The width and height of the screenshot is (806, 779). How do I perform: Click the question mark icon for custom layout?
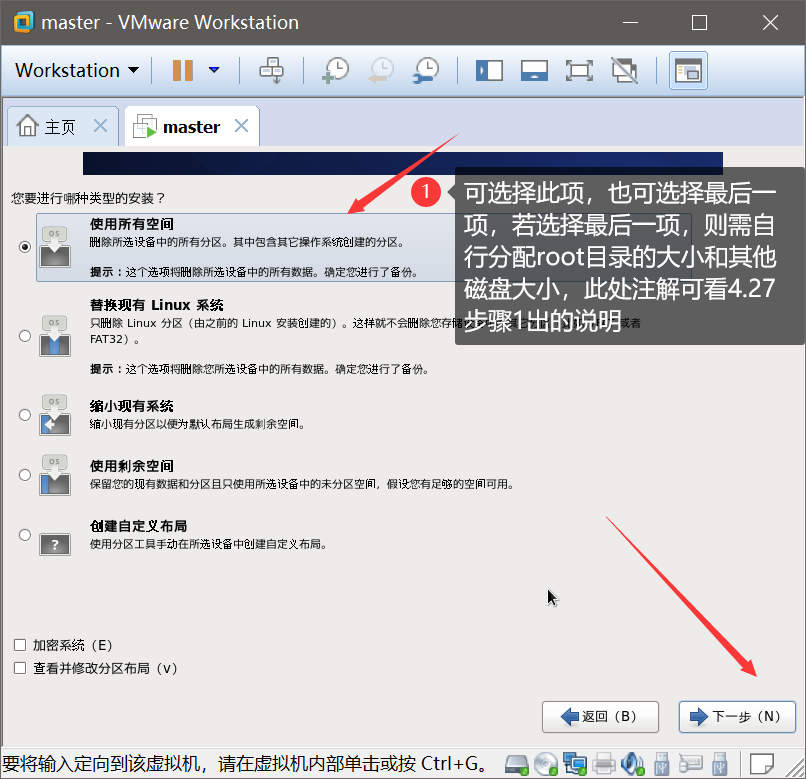click(x=55, y=544)
